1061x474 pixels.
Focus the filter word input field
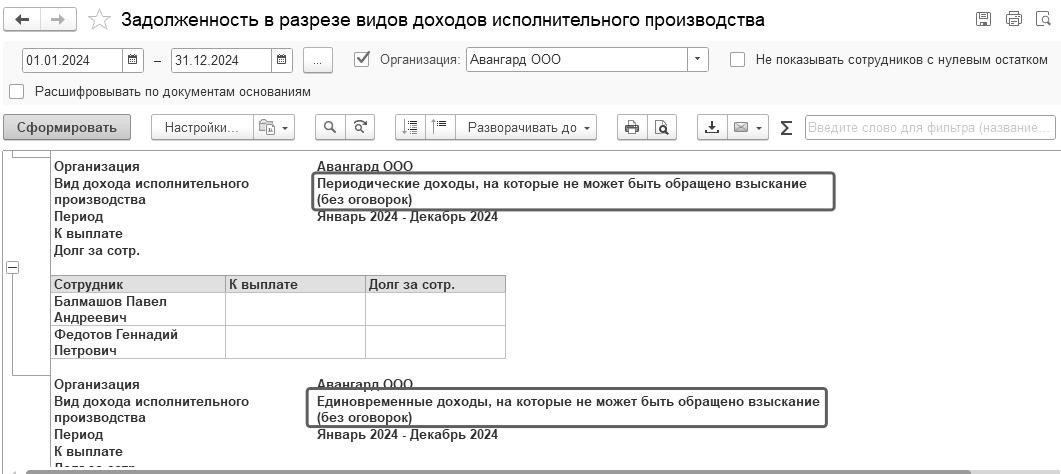coord(930,127)
